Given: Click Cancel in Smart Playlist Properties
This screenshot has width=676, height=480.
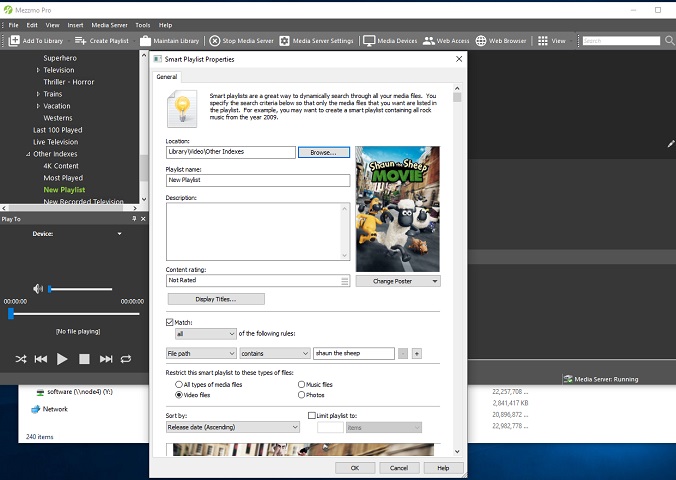Looking at the screenshot, I should coord(399,468).
